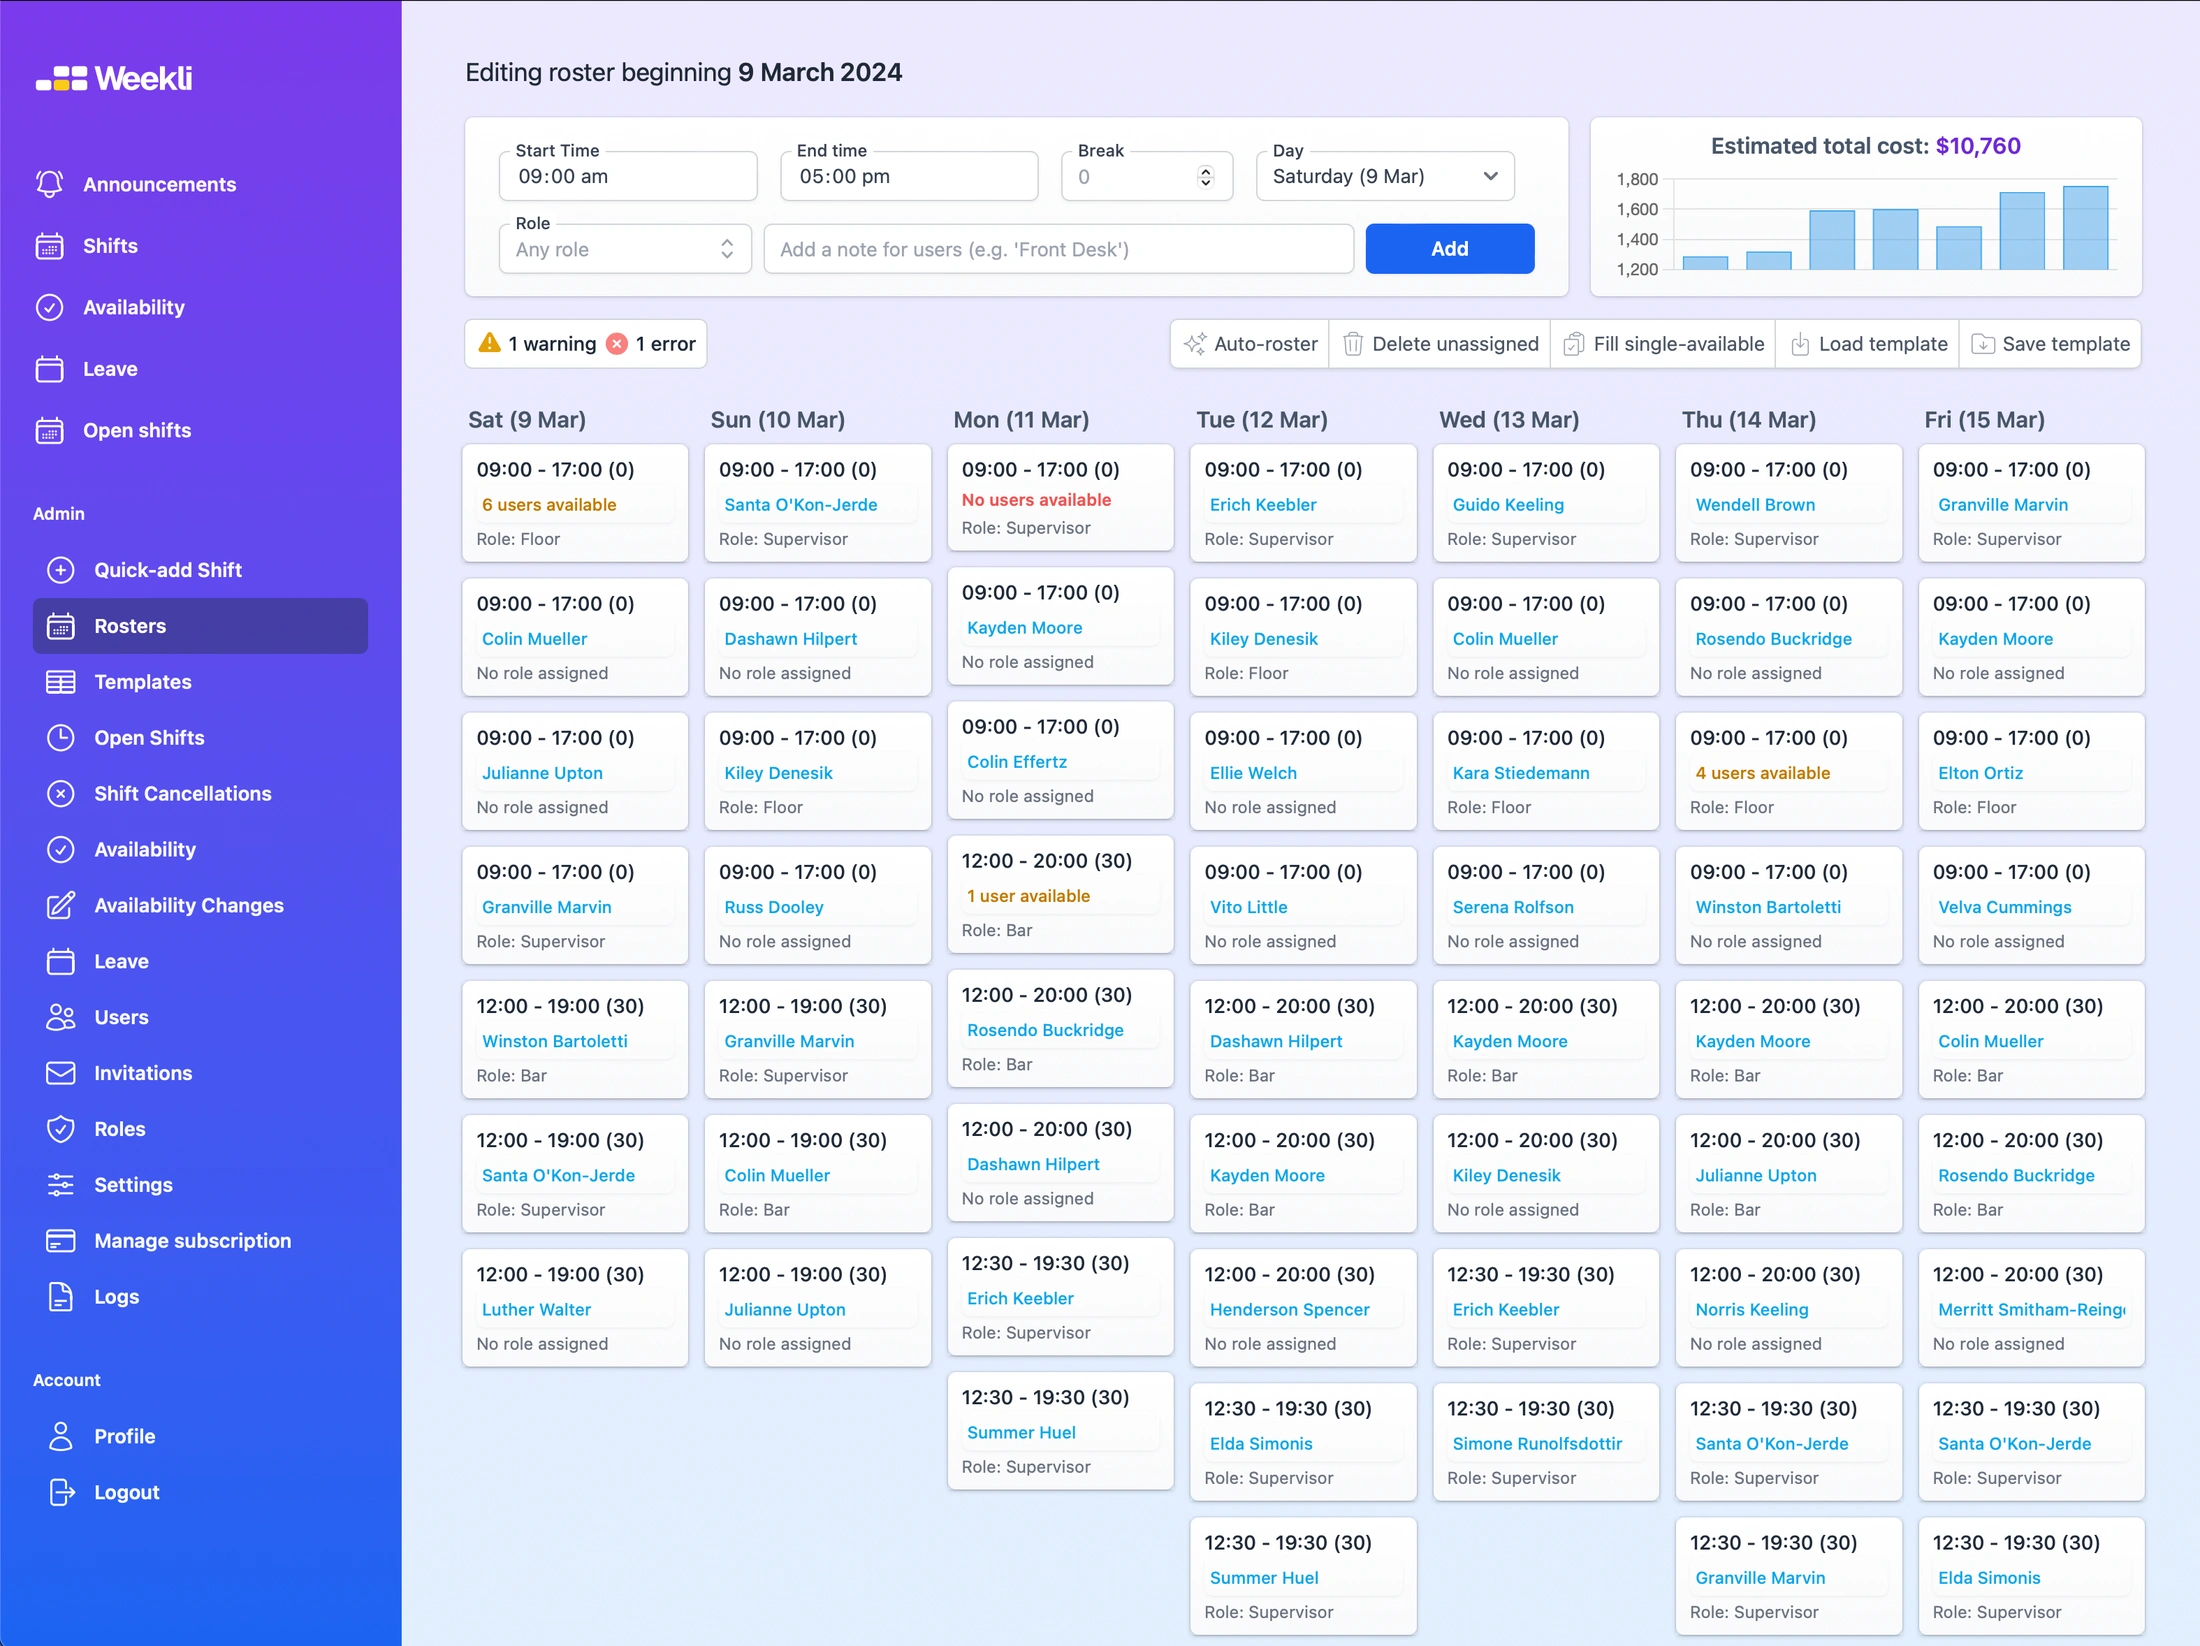Click Simone Runolfsdottir on Wednesday shift
Image resolution: width=2200 pixels, height=1646 pixels.
tap(1537, 1444)
